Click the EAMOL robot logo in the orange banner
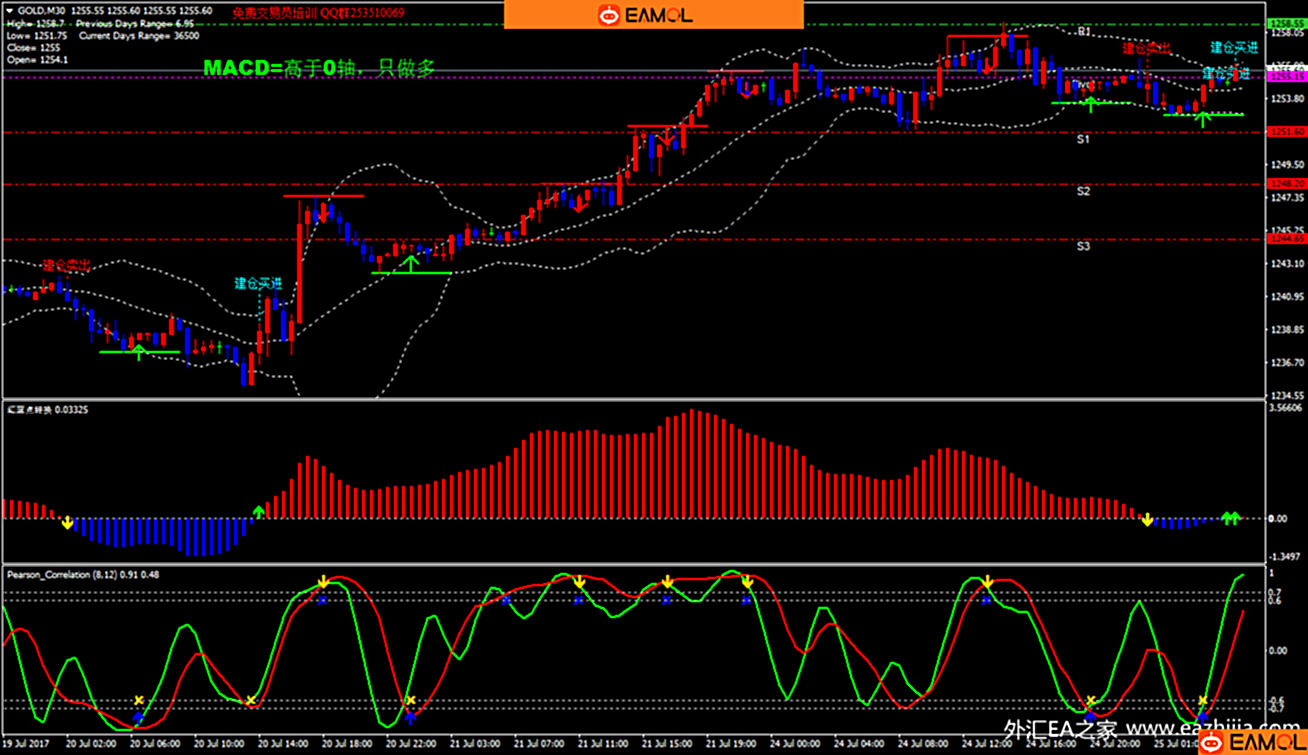 pyautogui.click(x=645, y=14)
